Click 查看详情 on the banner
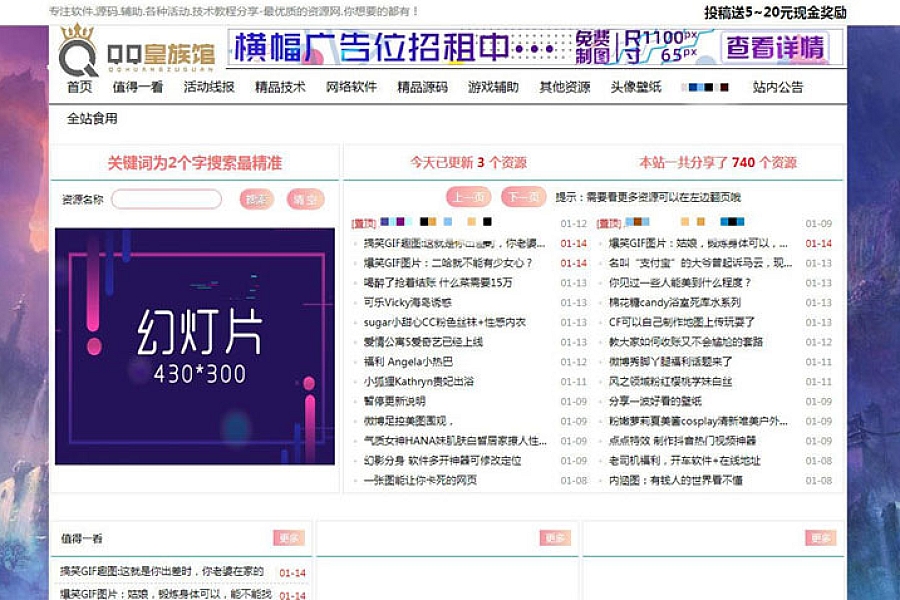 pos(775,47)
